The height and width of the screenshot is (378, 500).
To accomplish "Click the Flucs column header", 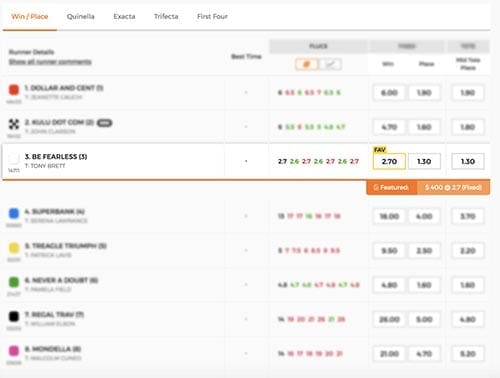I will point(318,46).
